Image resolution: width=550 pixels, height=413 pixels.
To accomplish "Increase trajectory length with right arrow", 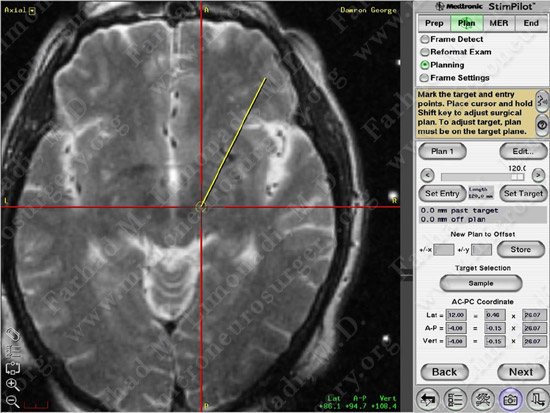I will pyautogui.click(x=538, y=175).
